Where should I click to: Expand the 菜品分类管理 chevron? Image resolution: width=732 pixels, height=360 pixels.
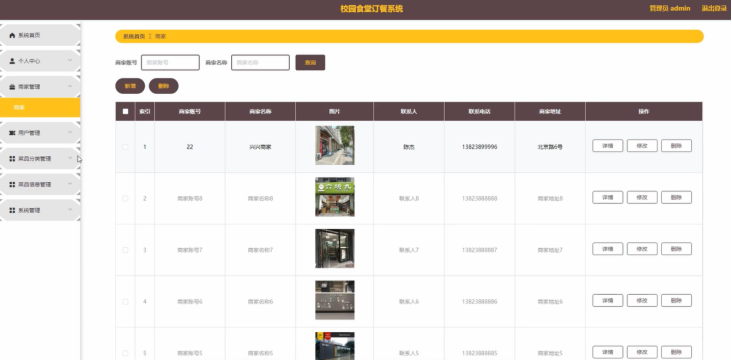tap(70, 158)
